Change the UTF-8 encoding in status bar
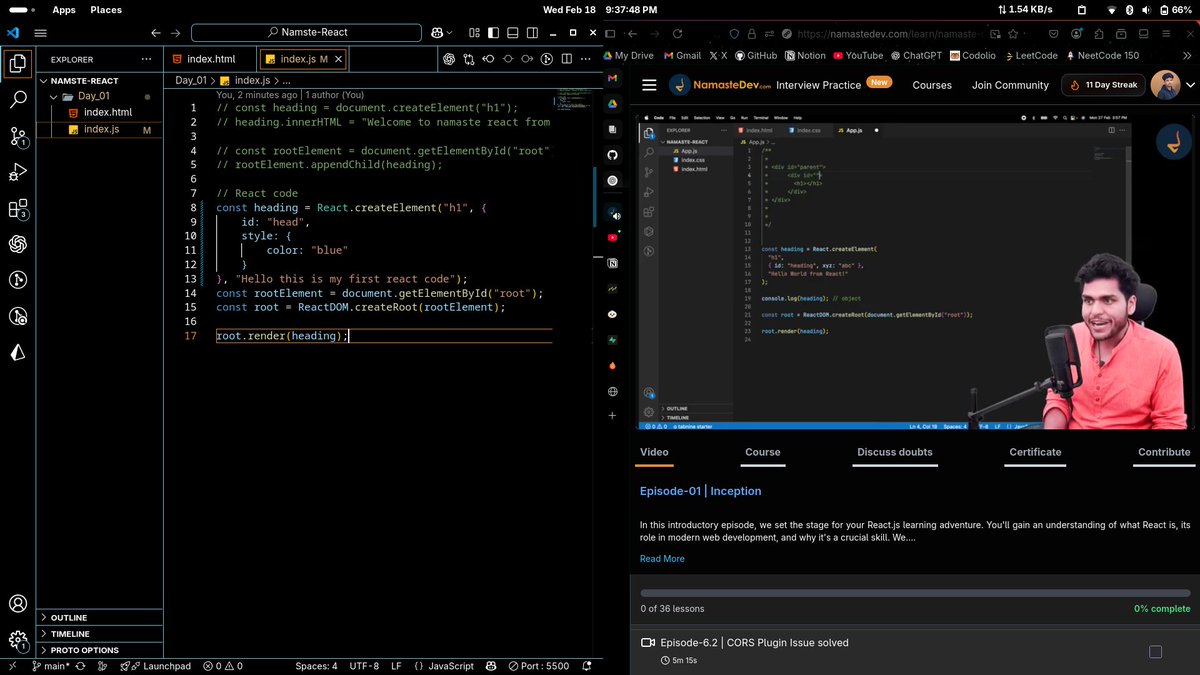 pyautogui.click(x=364, y=666)
